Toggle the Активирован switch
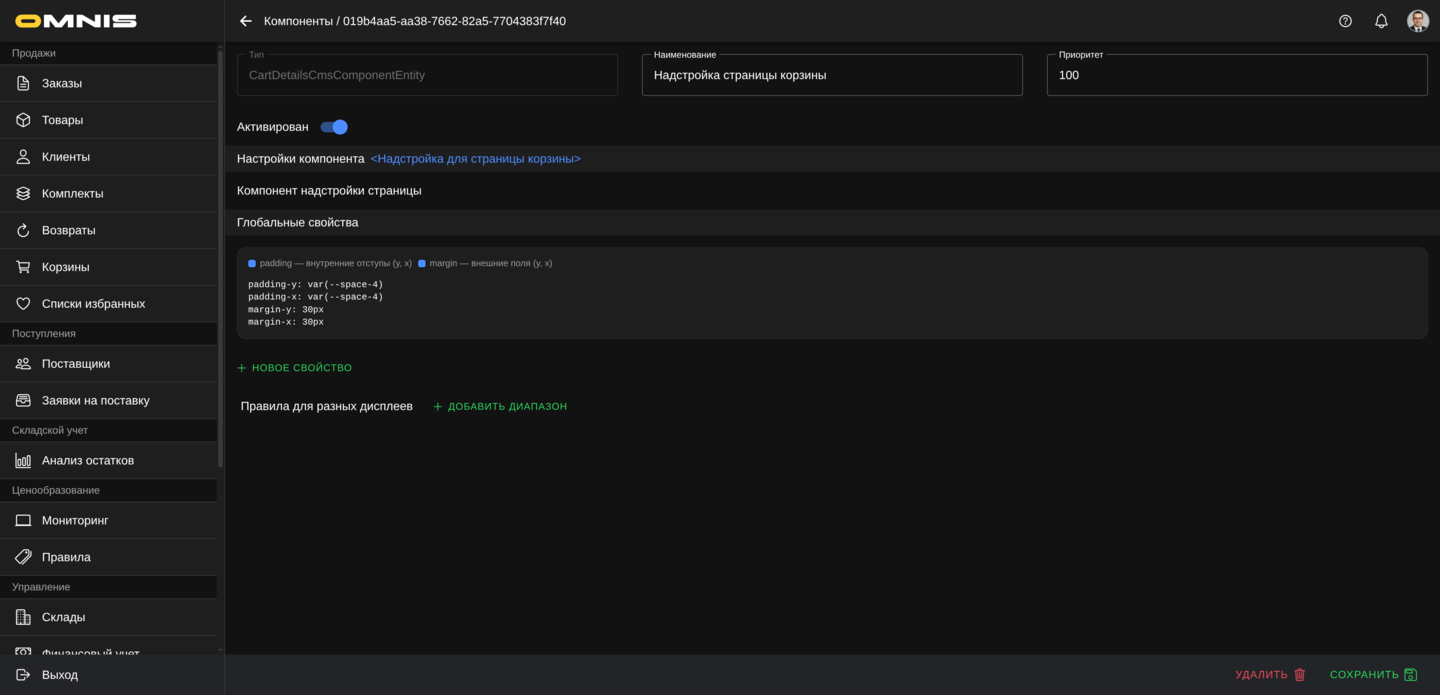The image size is (1440, 695). pyautogui.click(x=334, y=127)
